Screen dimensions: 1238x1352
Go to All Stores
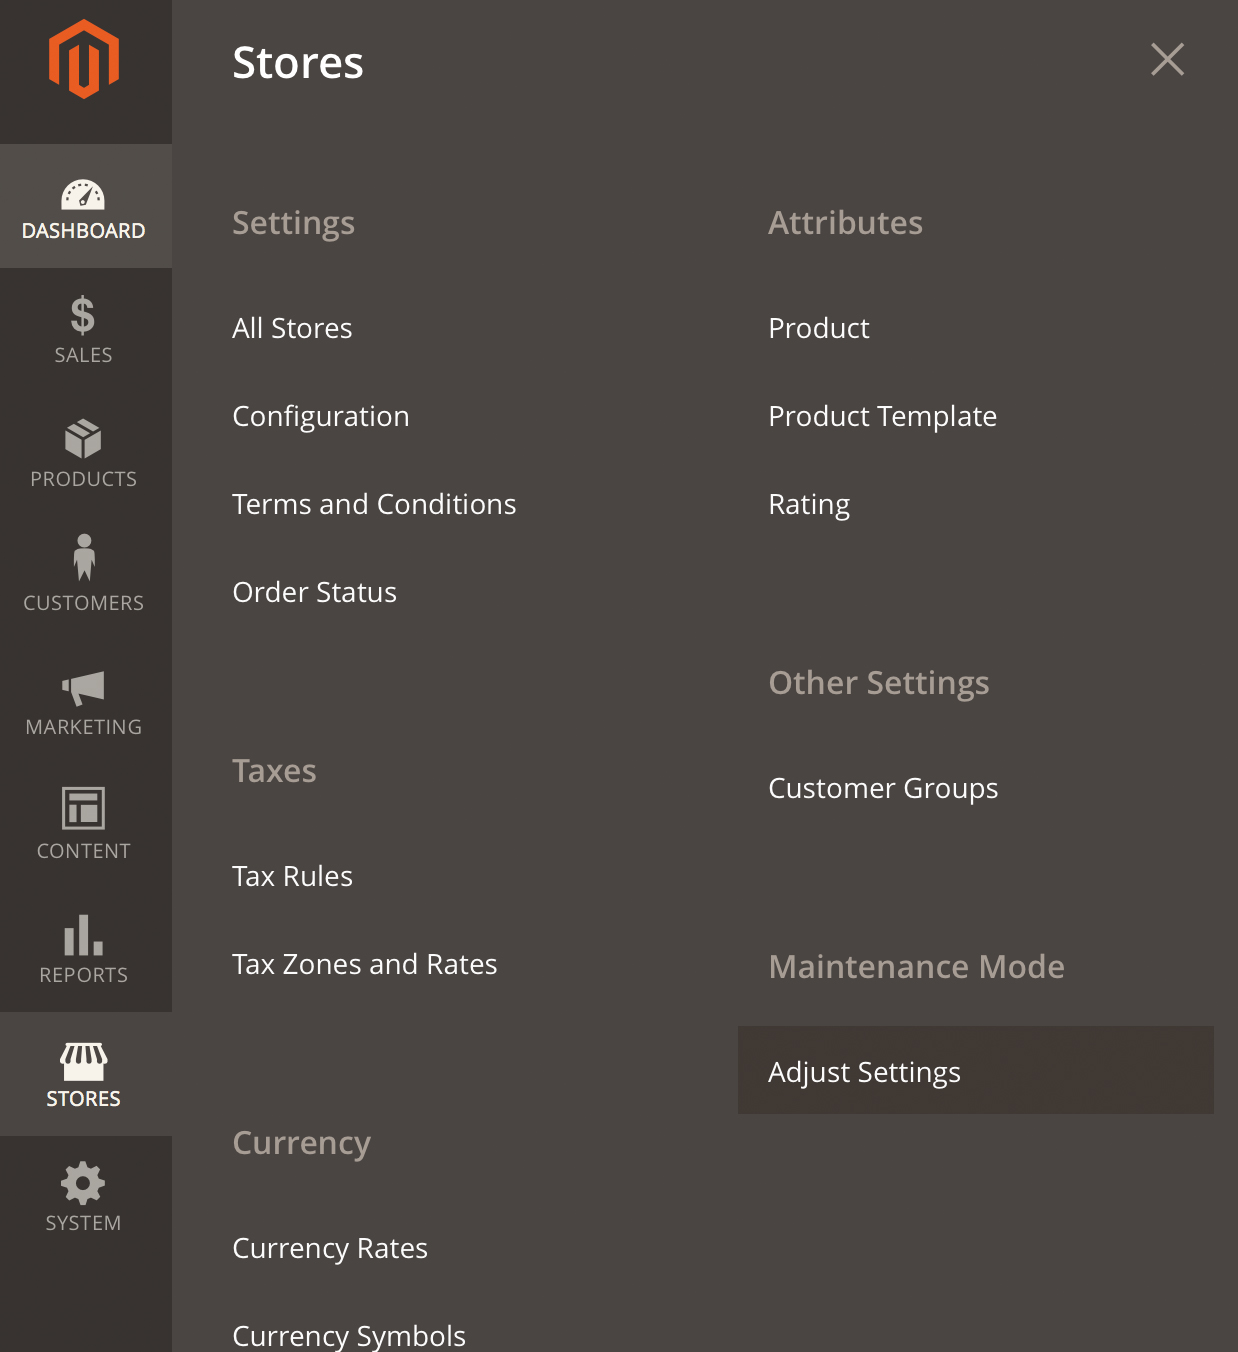click(x=292, y=328)
